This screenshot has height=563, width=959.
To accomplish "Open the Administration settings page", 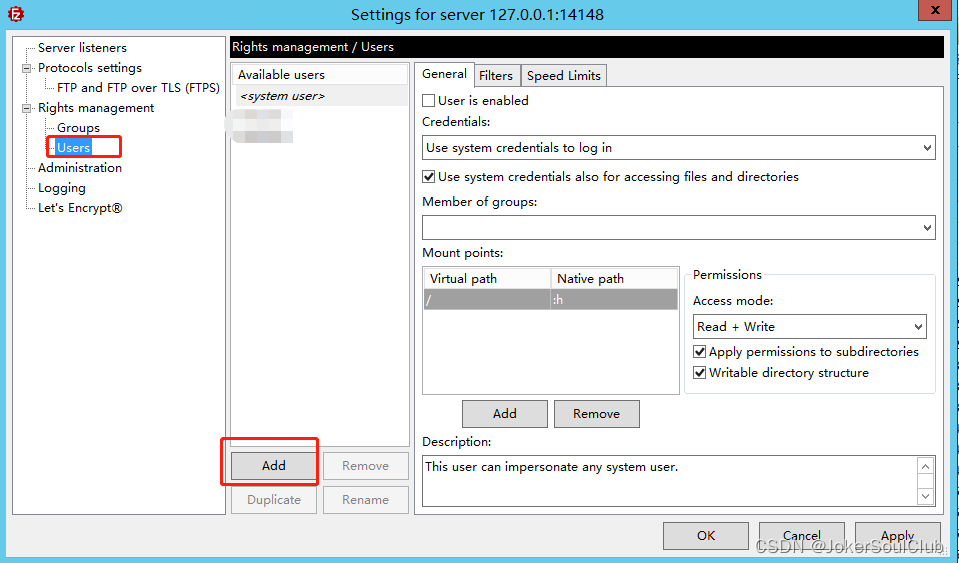I will [x=80, y=167].
